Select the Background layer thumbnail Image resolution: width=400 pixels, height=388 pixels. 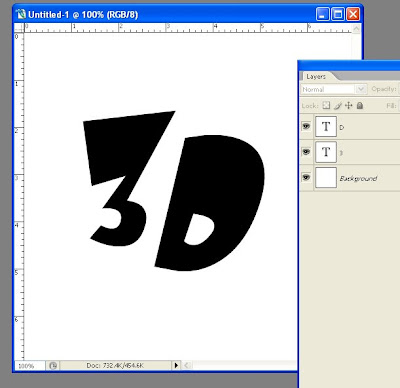tap(326, 177)
